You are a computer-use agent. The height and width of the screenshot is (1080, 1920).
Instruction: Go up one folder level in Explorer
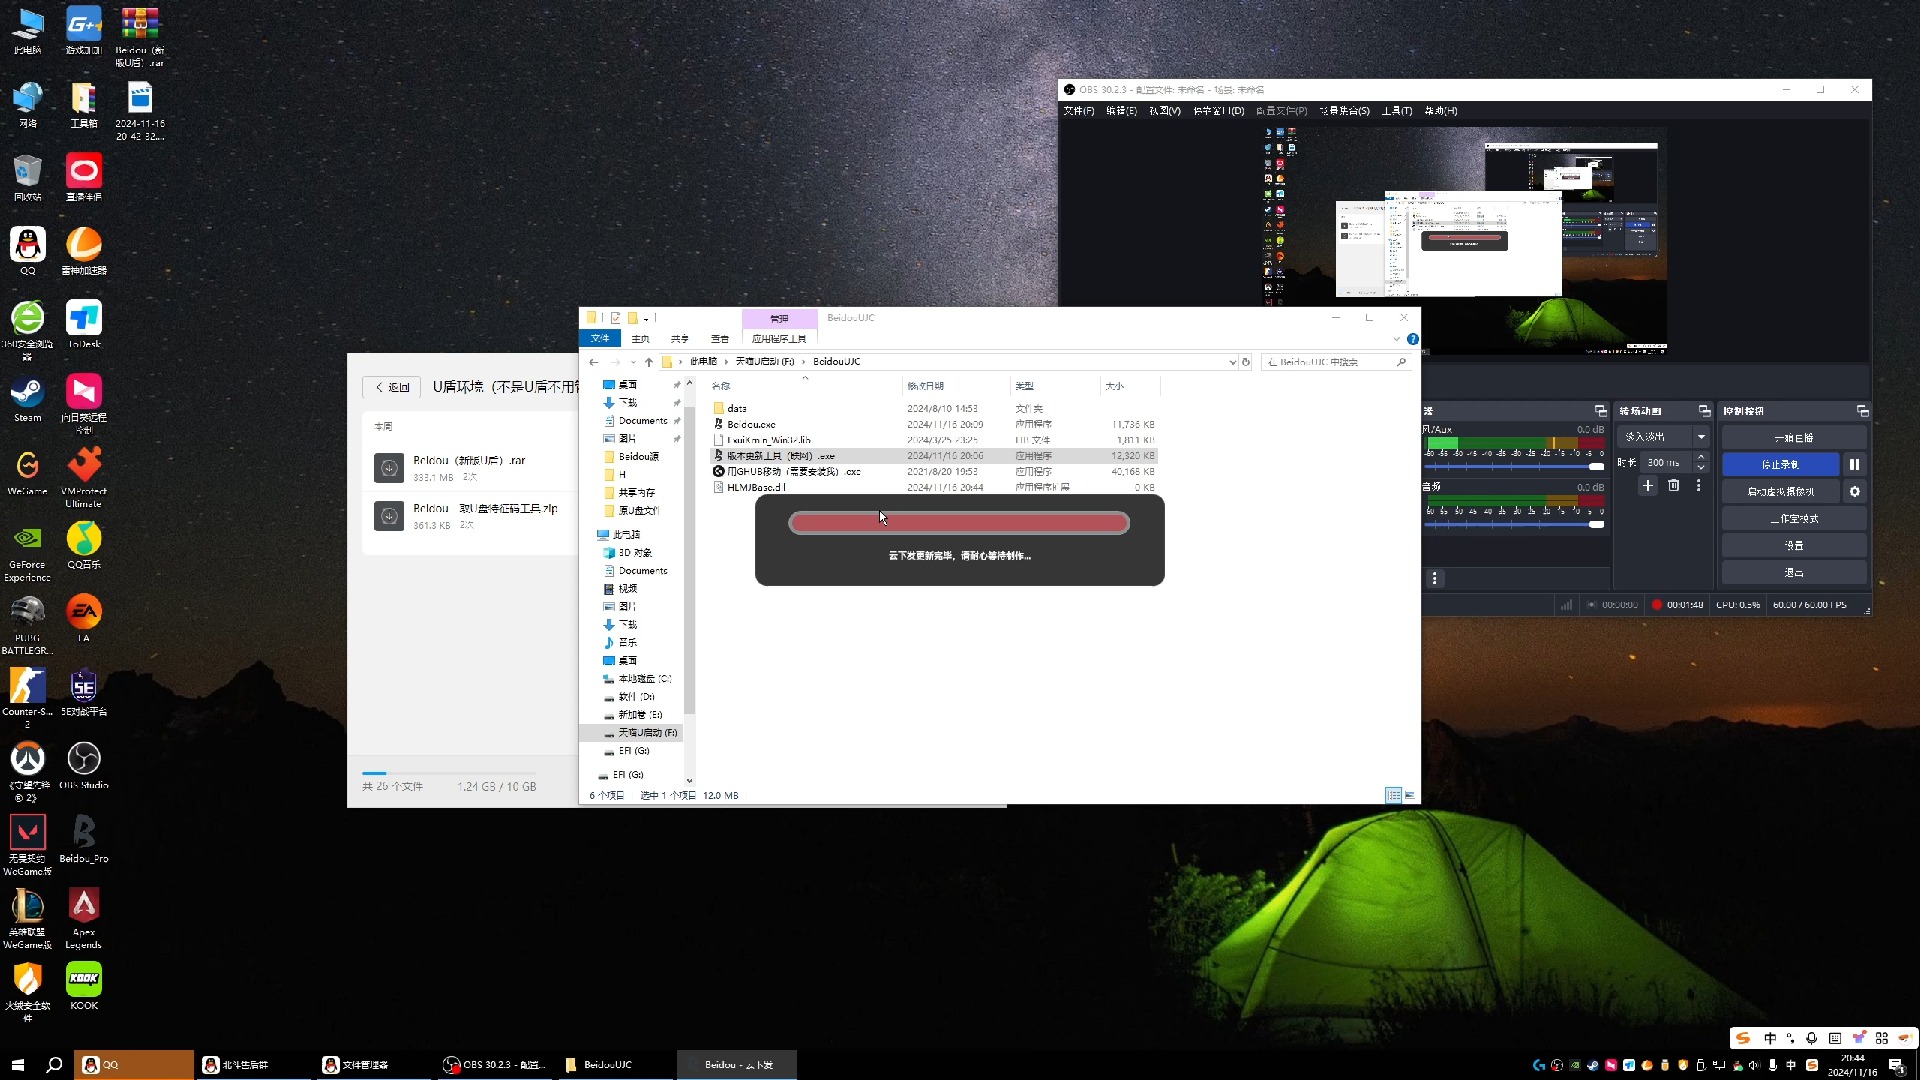pyautogui.click(x=648, y=362)
